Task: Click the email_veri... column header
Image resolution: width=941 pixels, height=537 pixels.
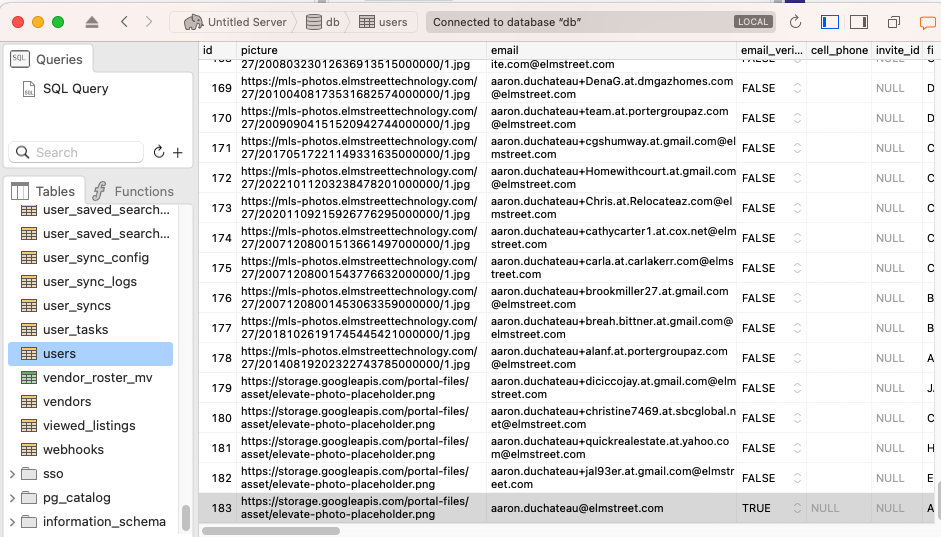Action: [771, 50]
